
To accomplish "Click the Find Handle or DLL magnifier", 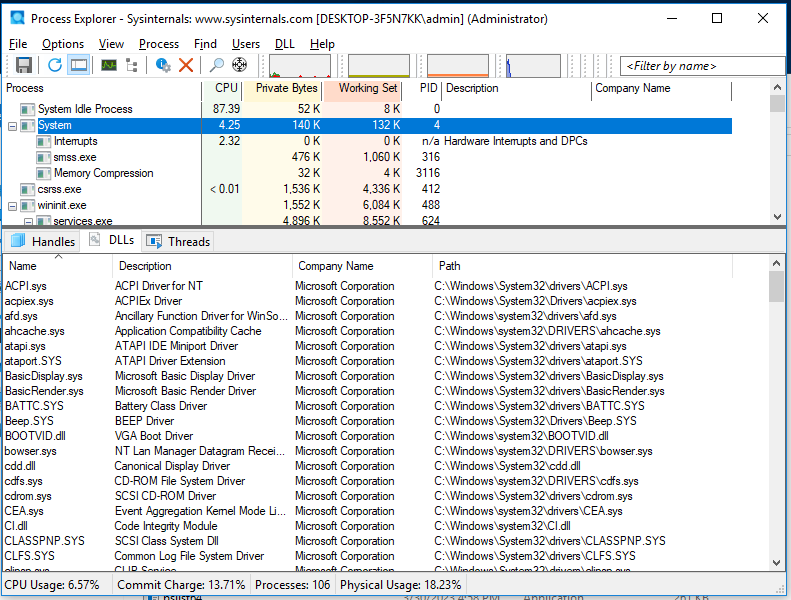I will (216, 65).
